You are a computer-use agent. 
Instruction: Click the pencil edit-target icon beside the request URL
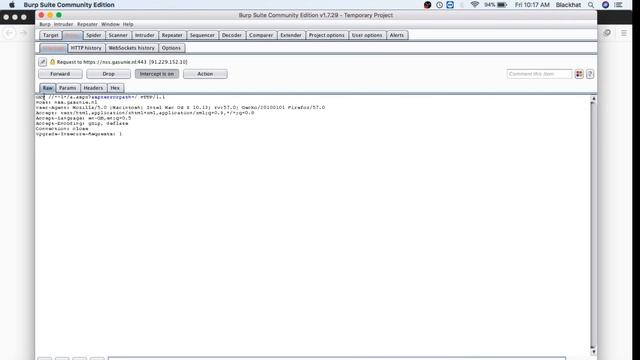[42, 62]
